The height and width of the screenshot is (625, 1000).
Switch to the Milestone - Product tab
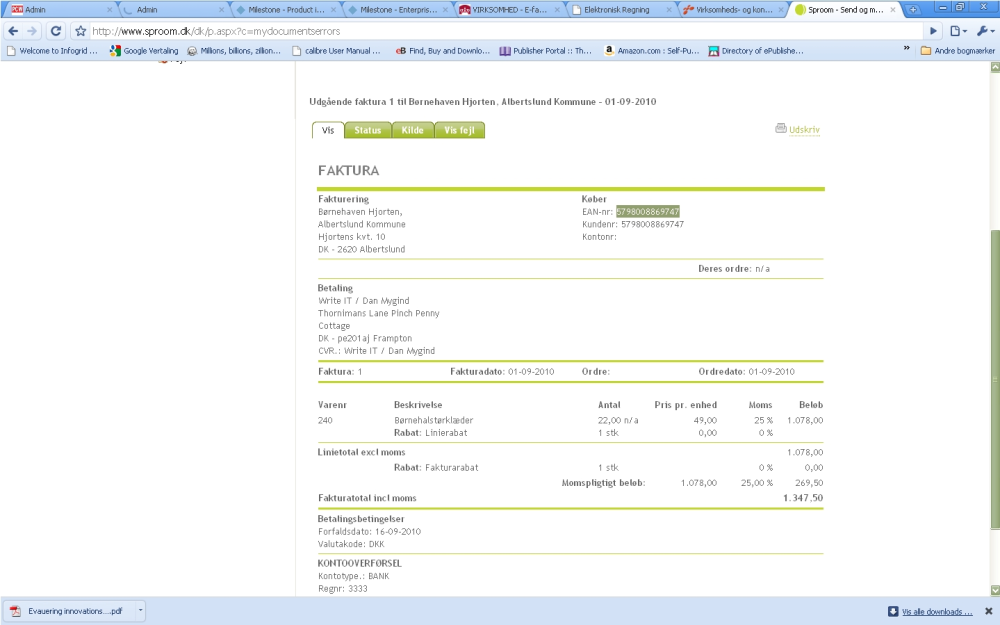(x=284, y=10)
